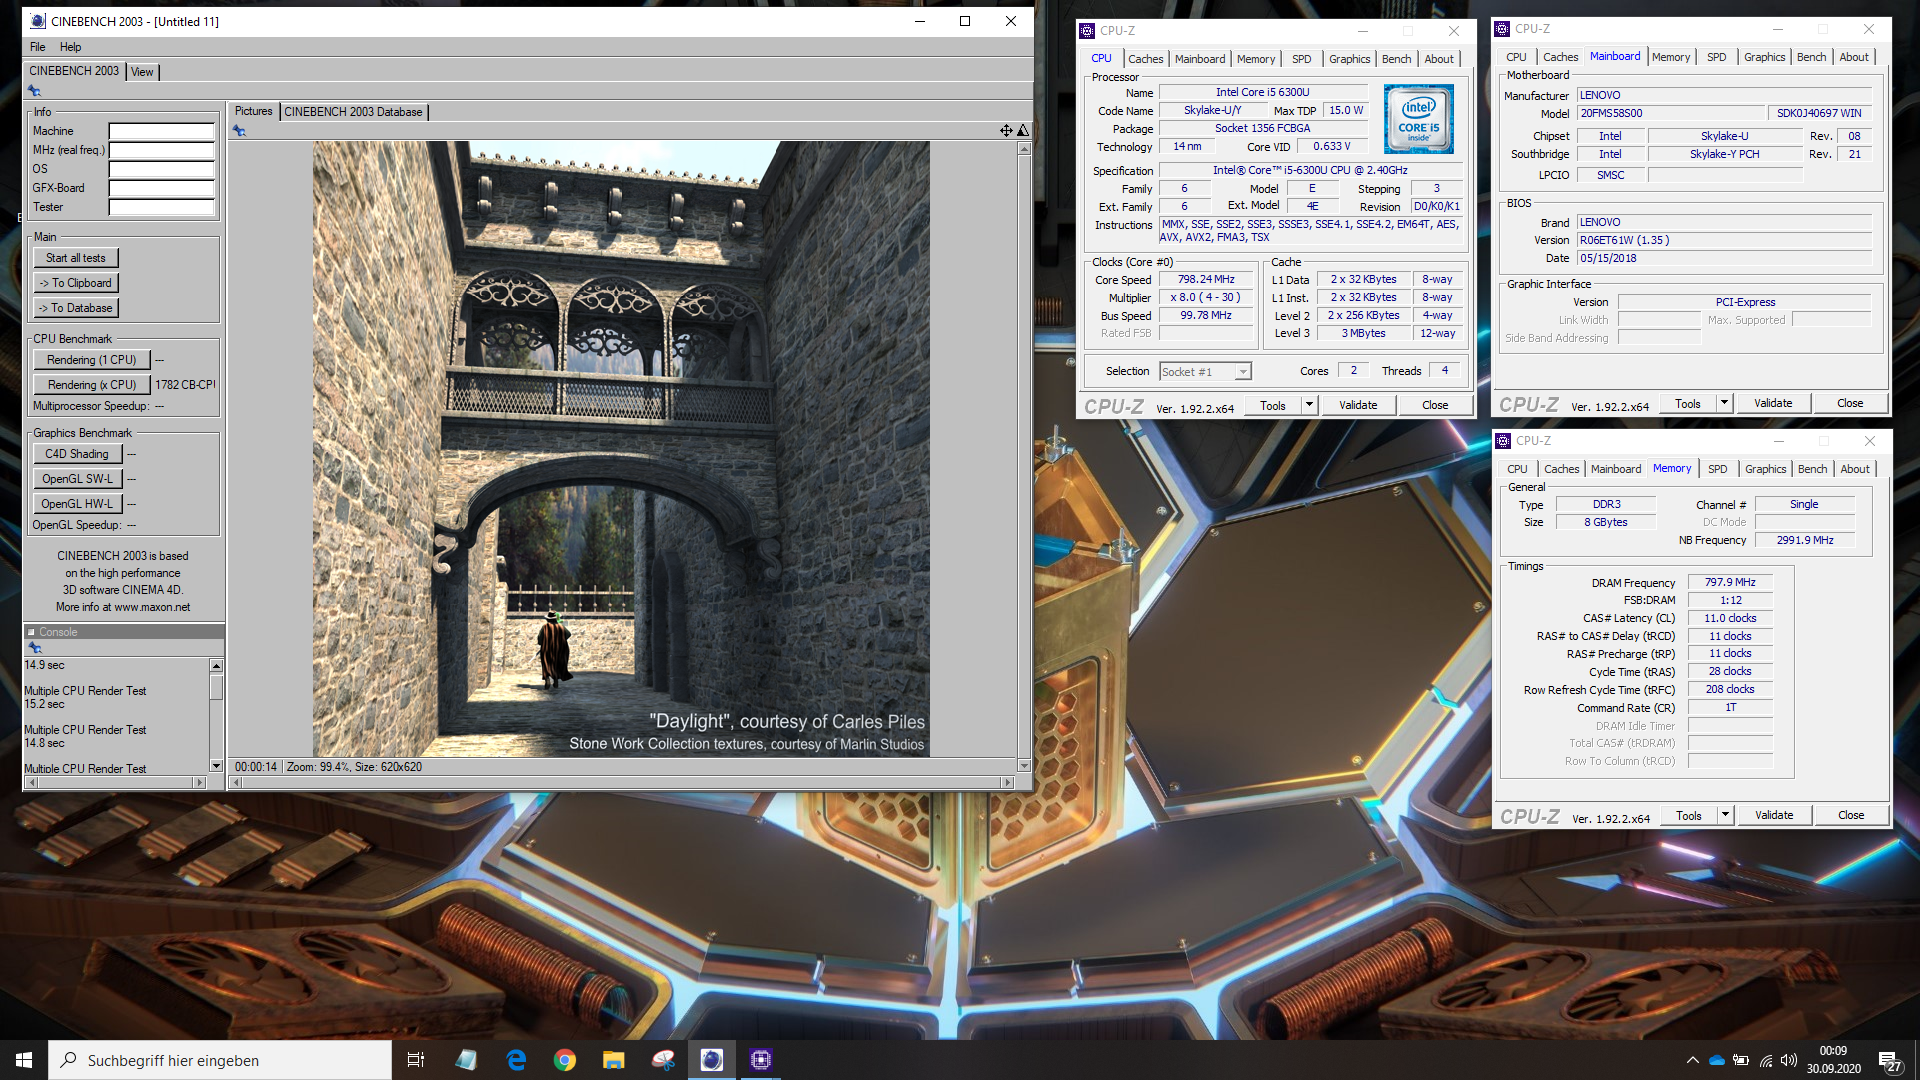Open Caches tab in CPU-Z CPU window
Viewport: 1920px width, 1080px height.
click(x=1145, y=59)
